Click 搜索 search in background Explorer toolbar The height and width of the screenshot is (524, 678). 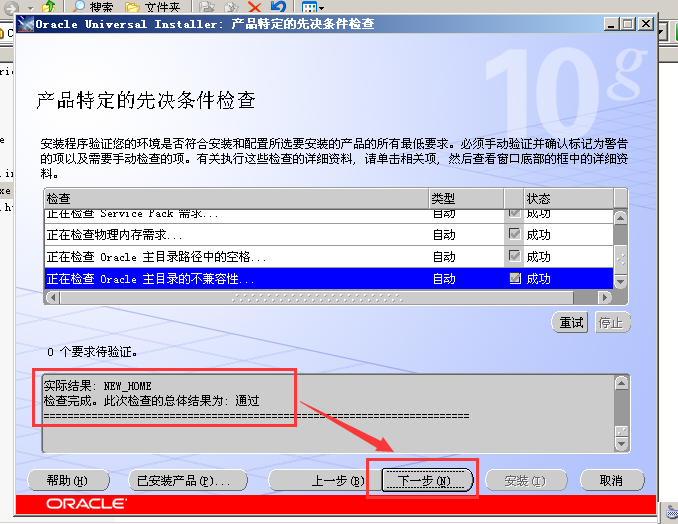(93, 6)
